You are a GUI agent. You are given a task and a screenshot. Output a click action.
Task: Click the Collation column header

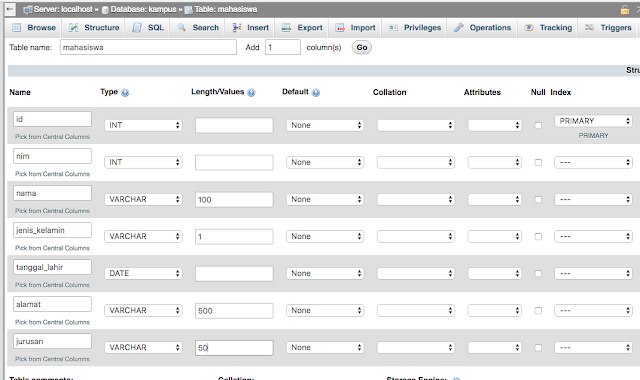[x=389, y=92]
